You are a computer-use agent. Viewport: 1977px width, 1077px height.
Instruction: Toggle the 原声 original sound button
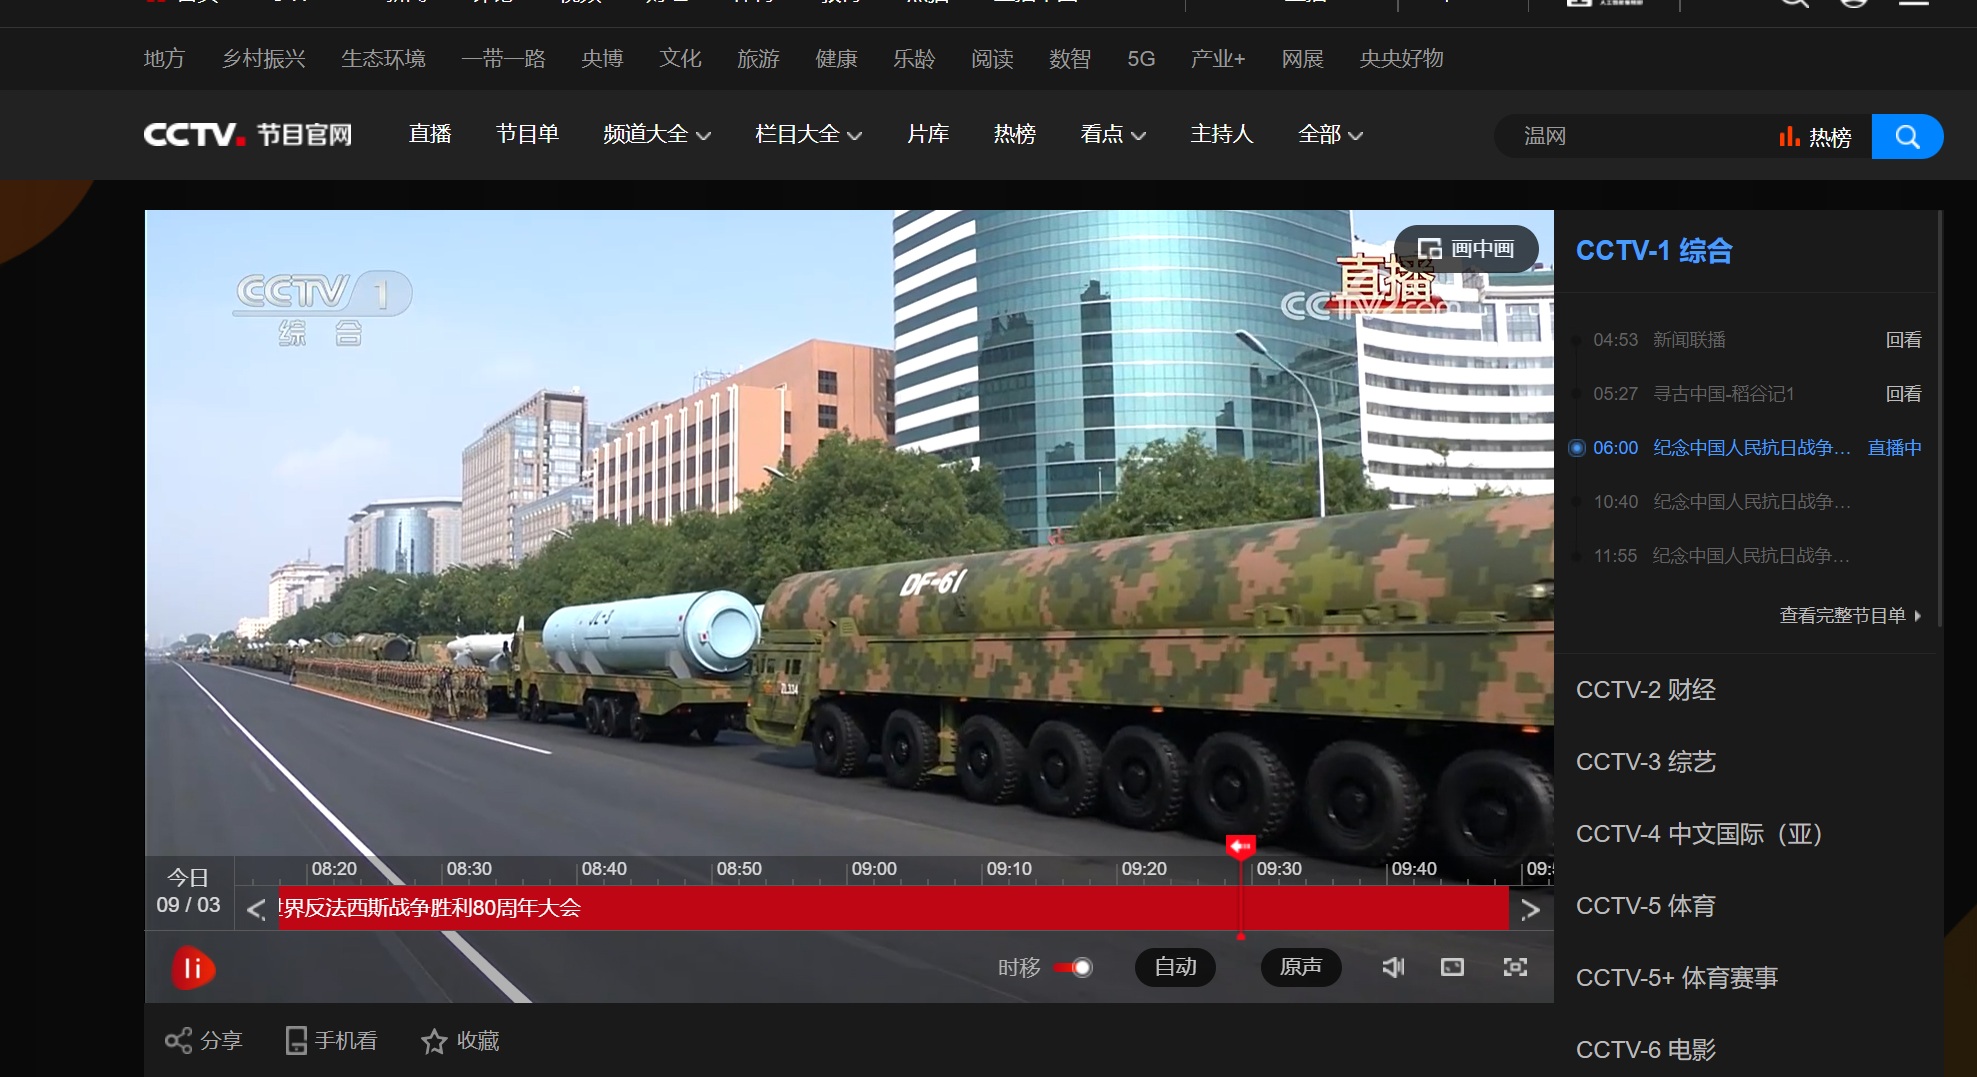(1300, 967)
